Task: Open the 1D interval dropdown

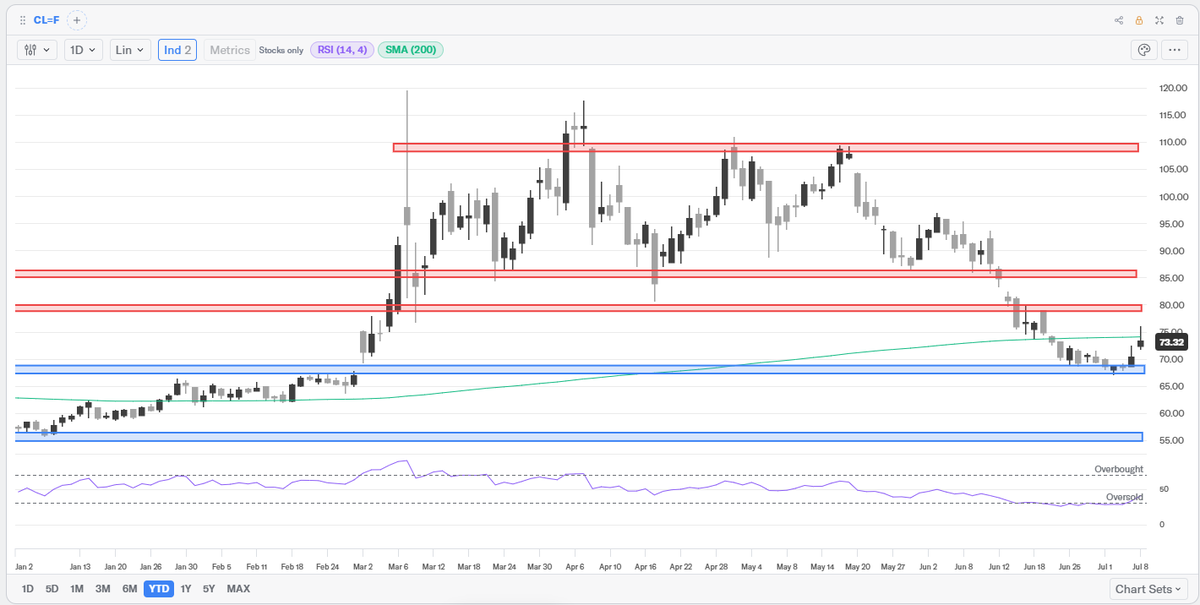Action: 83,50
